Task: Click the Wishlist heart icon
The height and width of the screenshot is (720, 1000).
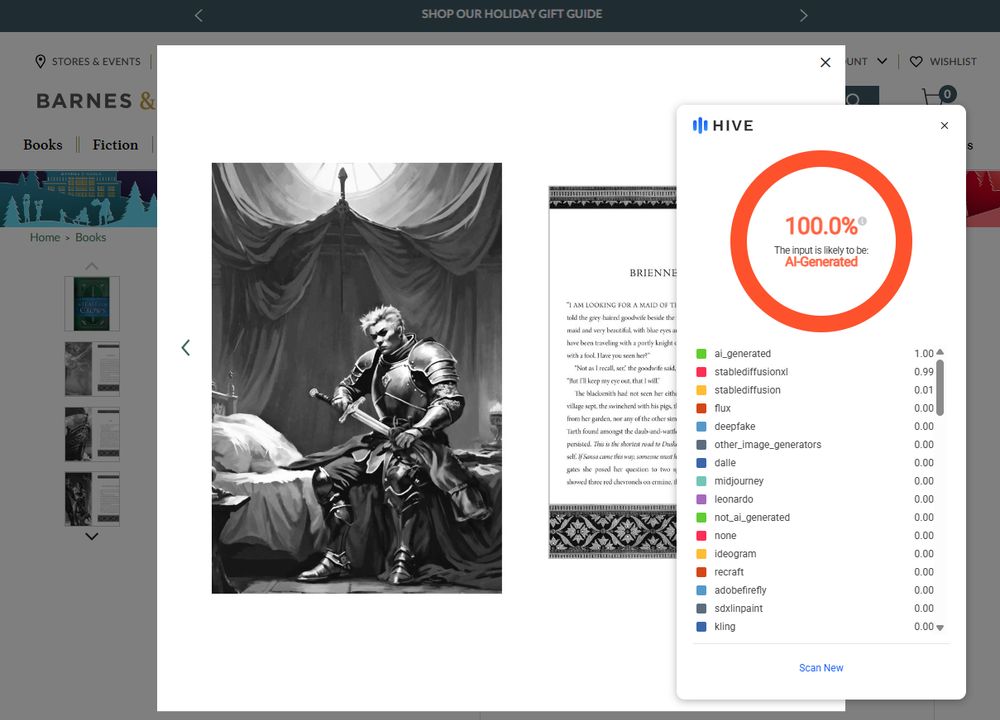Action: [916, 61]
